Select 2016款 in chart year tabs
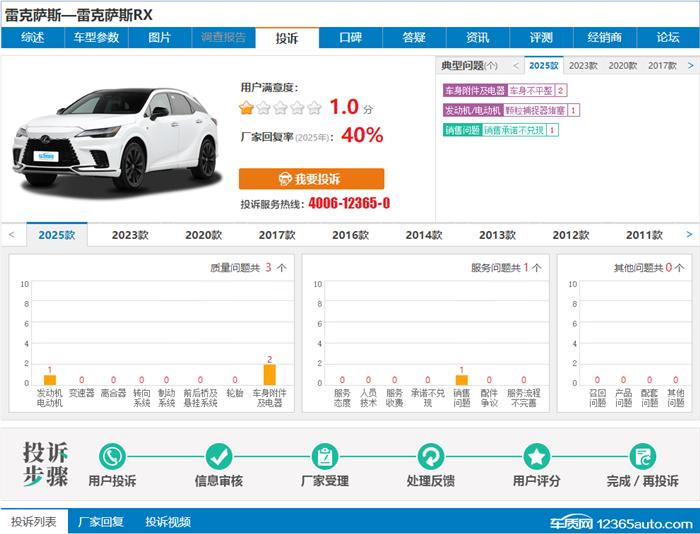The width and height of the screenshot is (700, 534). tap(350, 235)
